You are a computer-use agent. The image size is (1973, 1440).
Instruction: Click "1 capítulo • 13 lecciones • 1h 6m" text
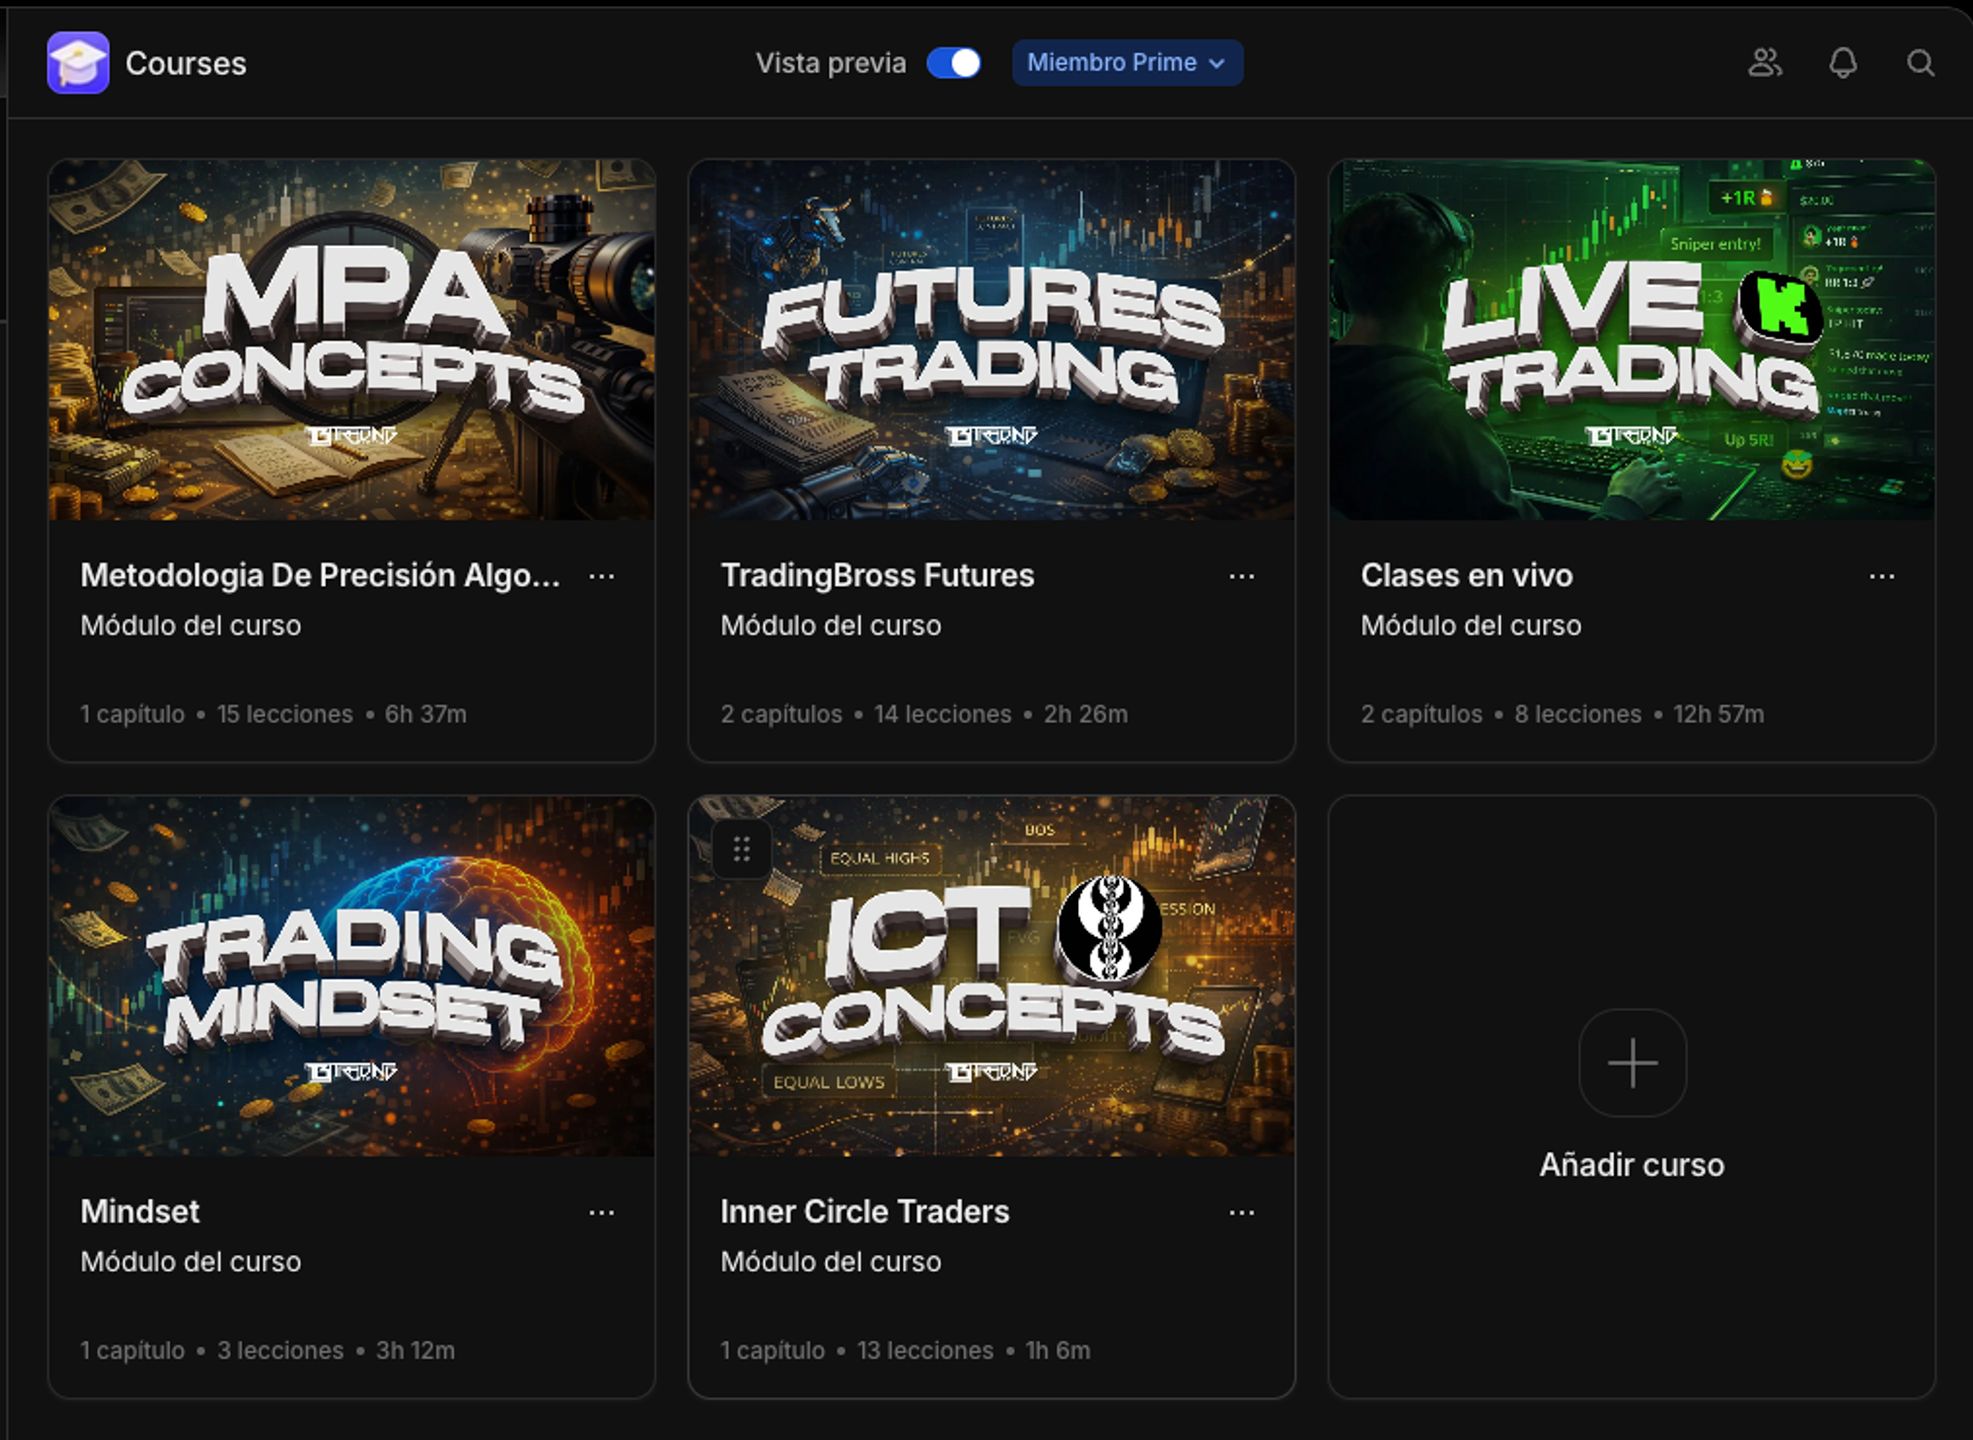[x=905, y=1350]
